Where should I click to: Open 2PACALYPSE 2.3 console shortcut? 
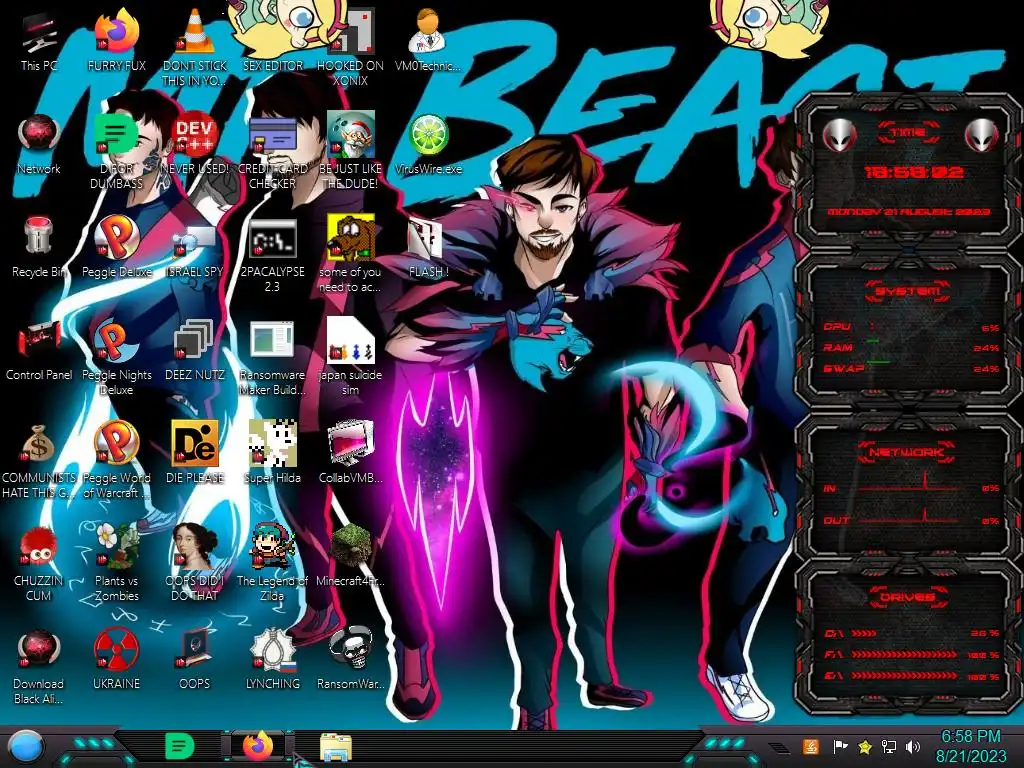273,253
